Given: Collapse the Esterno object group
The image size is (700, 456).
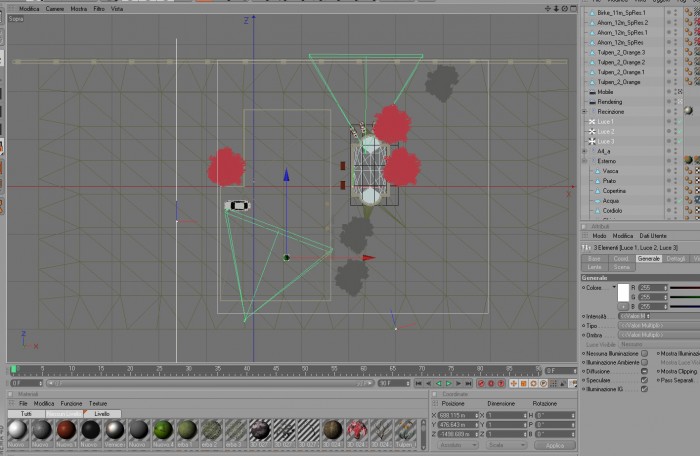Looking at the screenshot, I should pyautogui.click(x=584, y=161).
